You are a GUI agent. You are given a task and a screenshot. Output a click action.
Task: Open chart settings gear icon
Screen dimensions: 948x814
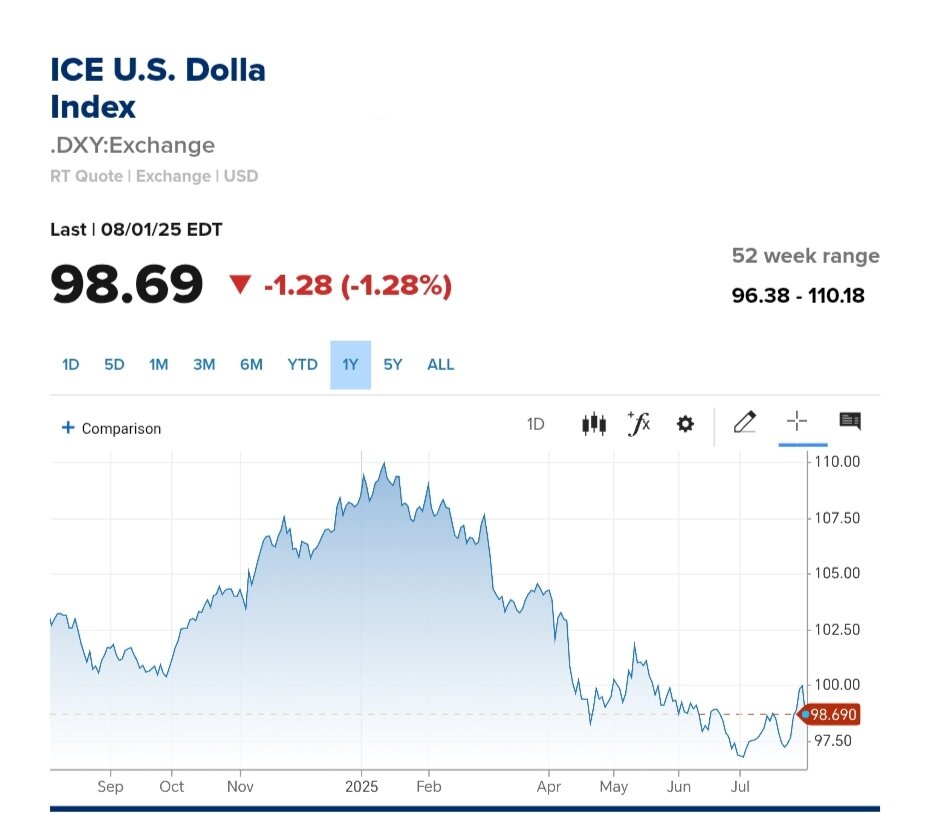pos(685,424)
